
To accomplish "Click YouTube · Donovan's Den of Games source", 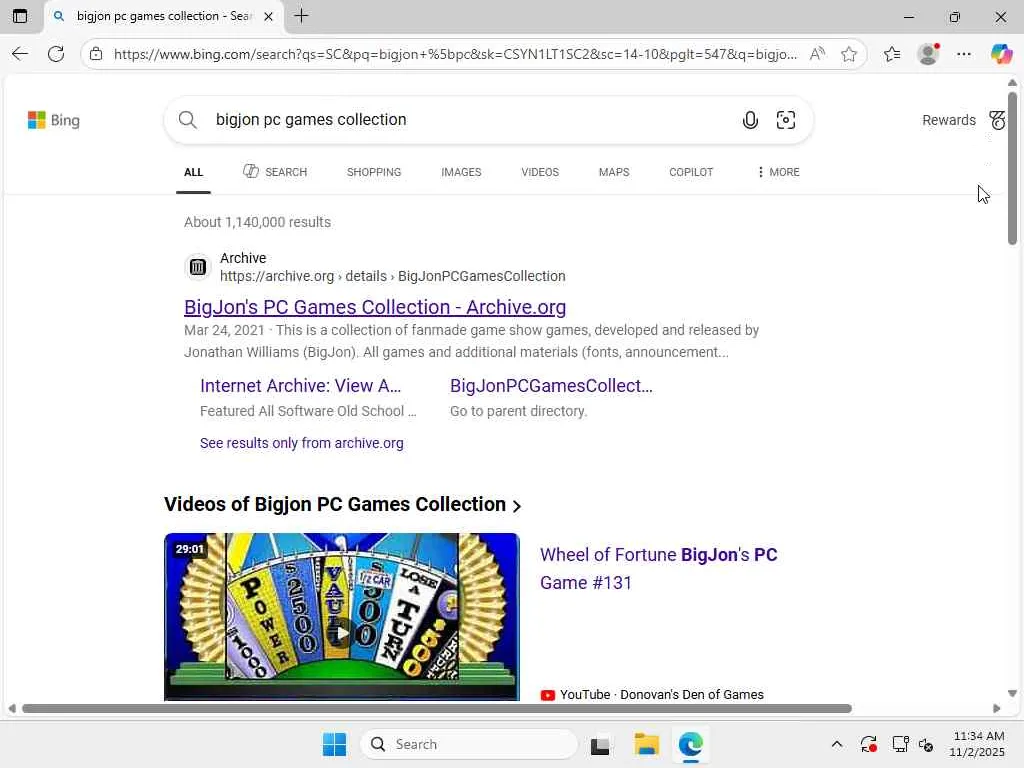I will [652, 694].
